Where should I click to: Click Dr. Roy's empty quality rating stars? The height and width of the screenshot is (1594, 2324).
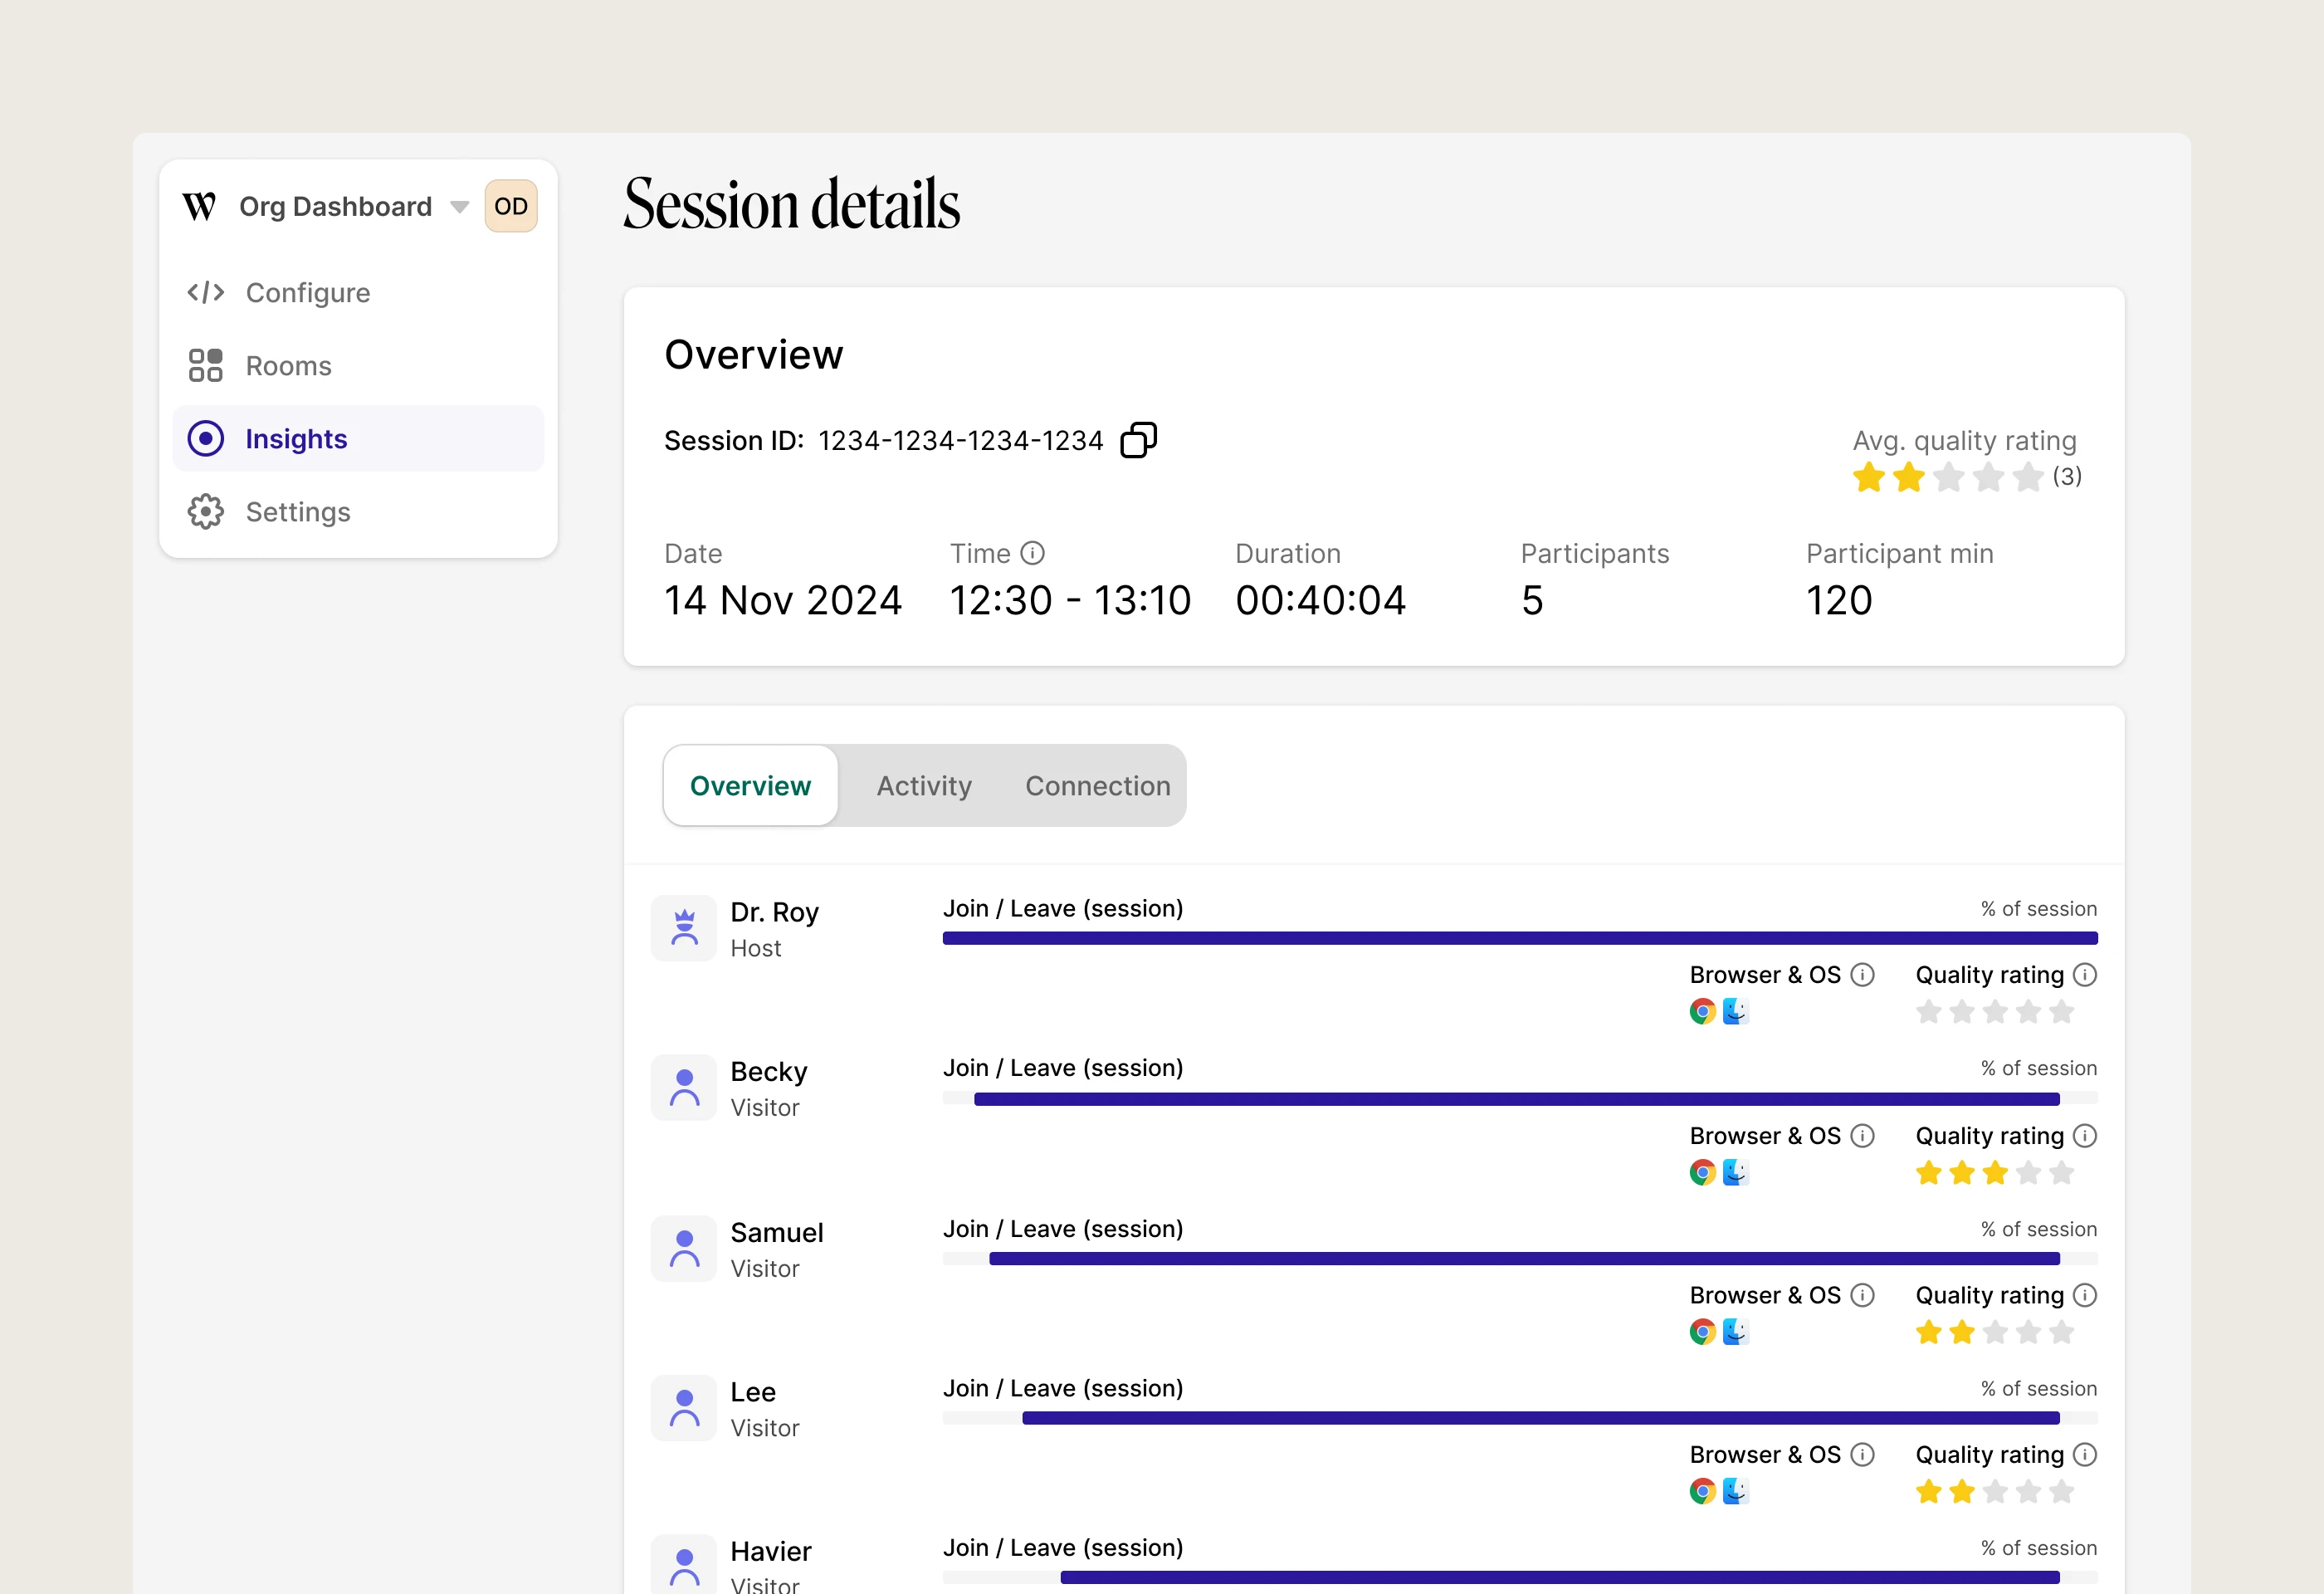(x=1995, y=1012)
